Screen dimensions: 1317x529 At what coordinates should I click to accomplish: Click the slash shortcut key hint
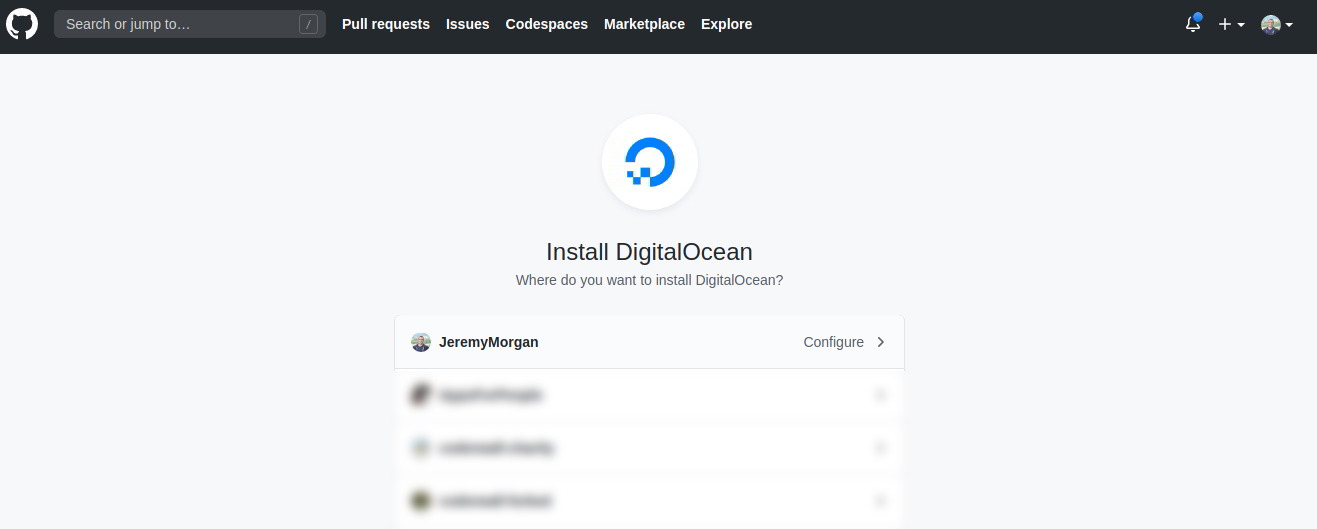(x=308, y=24)
